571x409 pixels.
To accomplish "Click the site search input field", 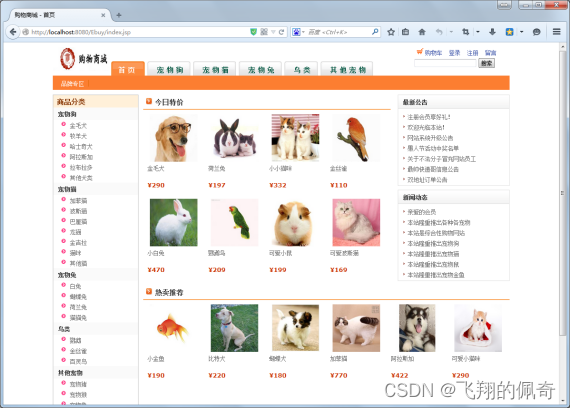I will (x=445, y=63).
